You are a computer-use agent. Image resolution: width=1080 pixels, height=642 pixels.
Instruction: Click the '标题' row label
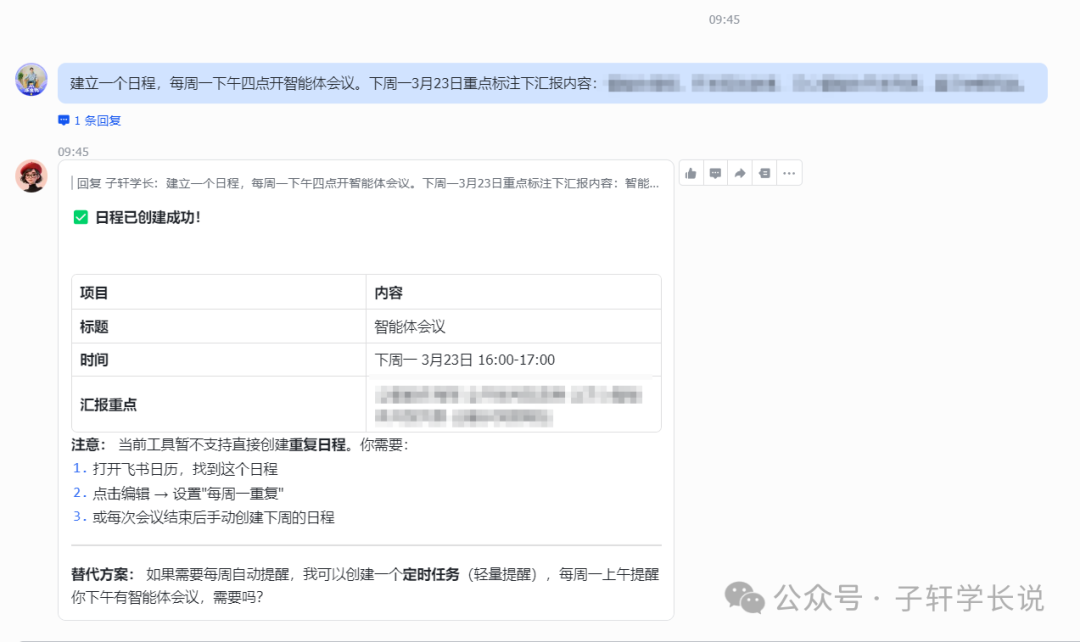pos(94,327)
